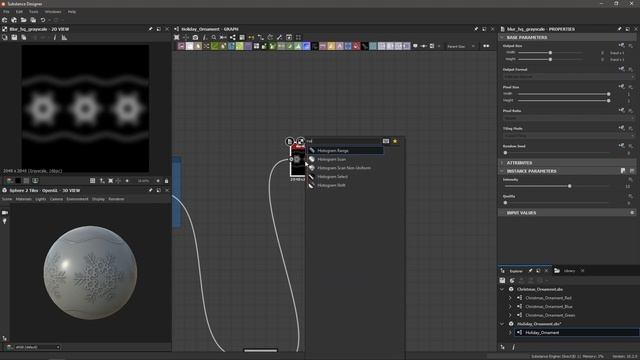Click camera icon at 3D view left edge
The width and height of the screenshot is (640, 360).
point(5,213)
